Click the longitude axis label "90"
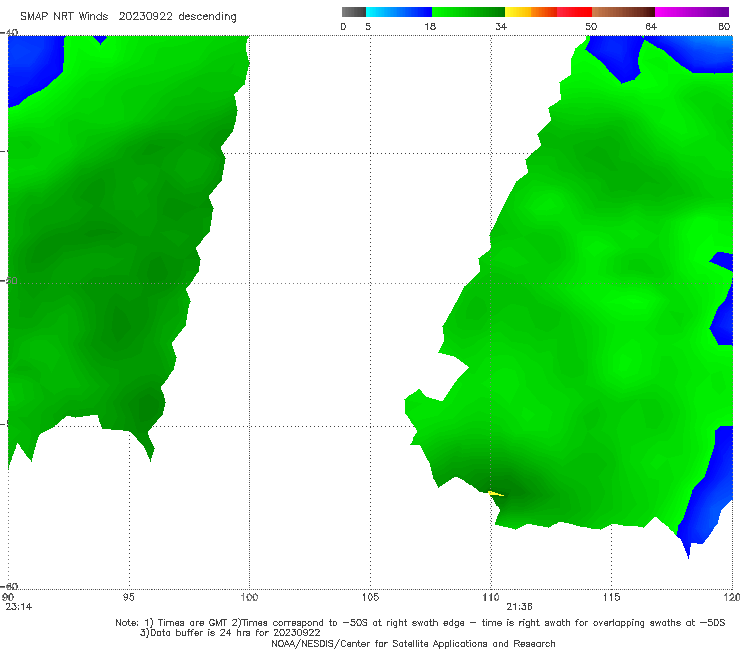Image resolution: width=740 pixels, height=650 pixels. (8, 597)
